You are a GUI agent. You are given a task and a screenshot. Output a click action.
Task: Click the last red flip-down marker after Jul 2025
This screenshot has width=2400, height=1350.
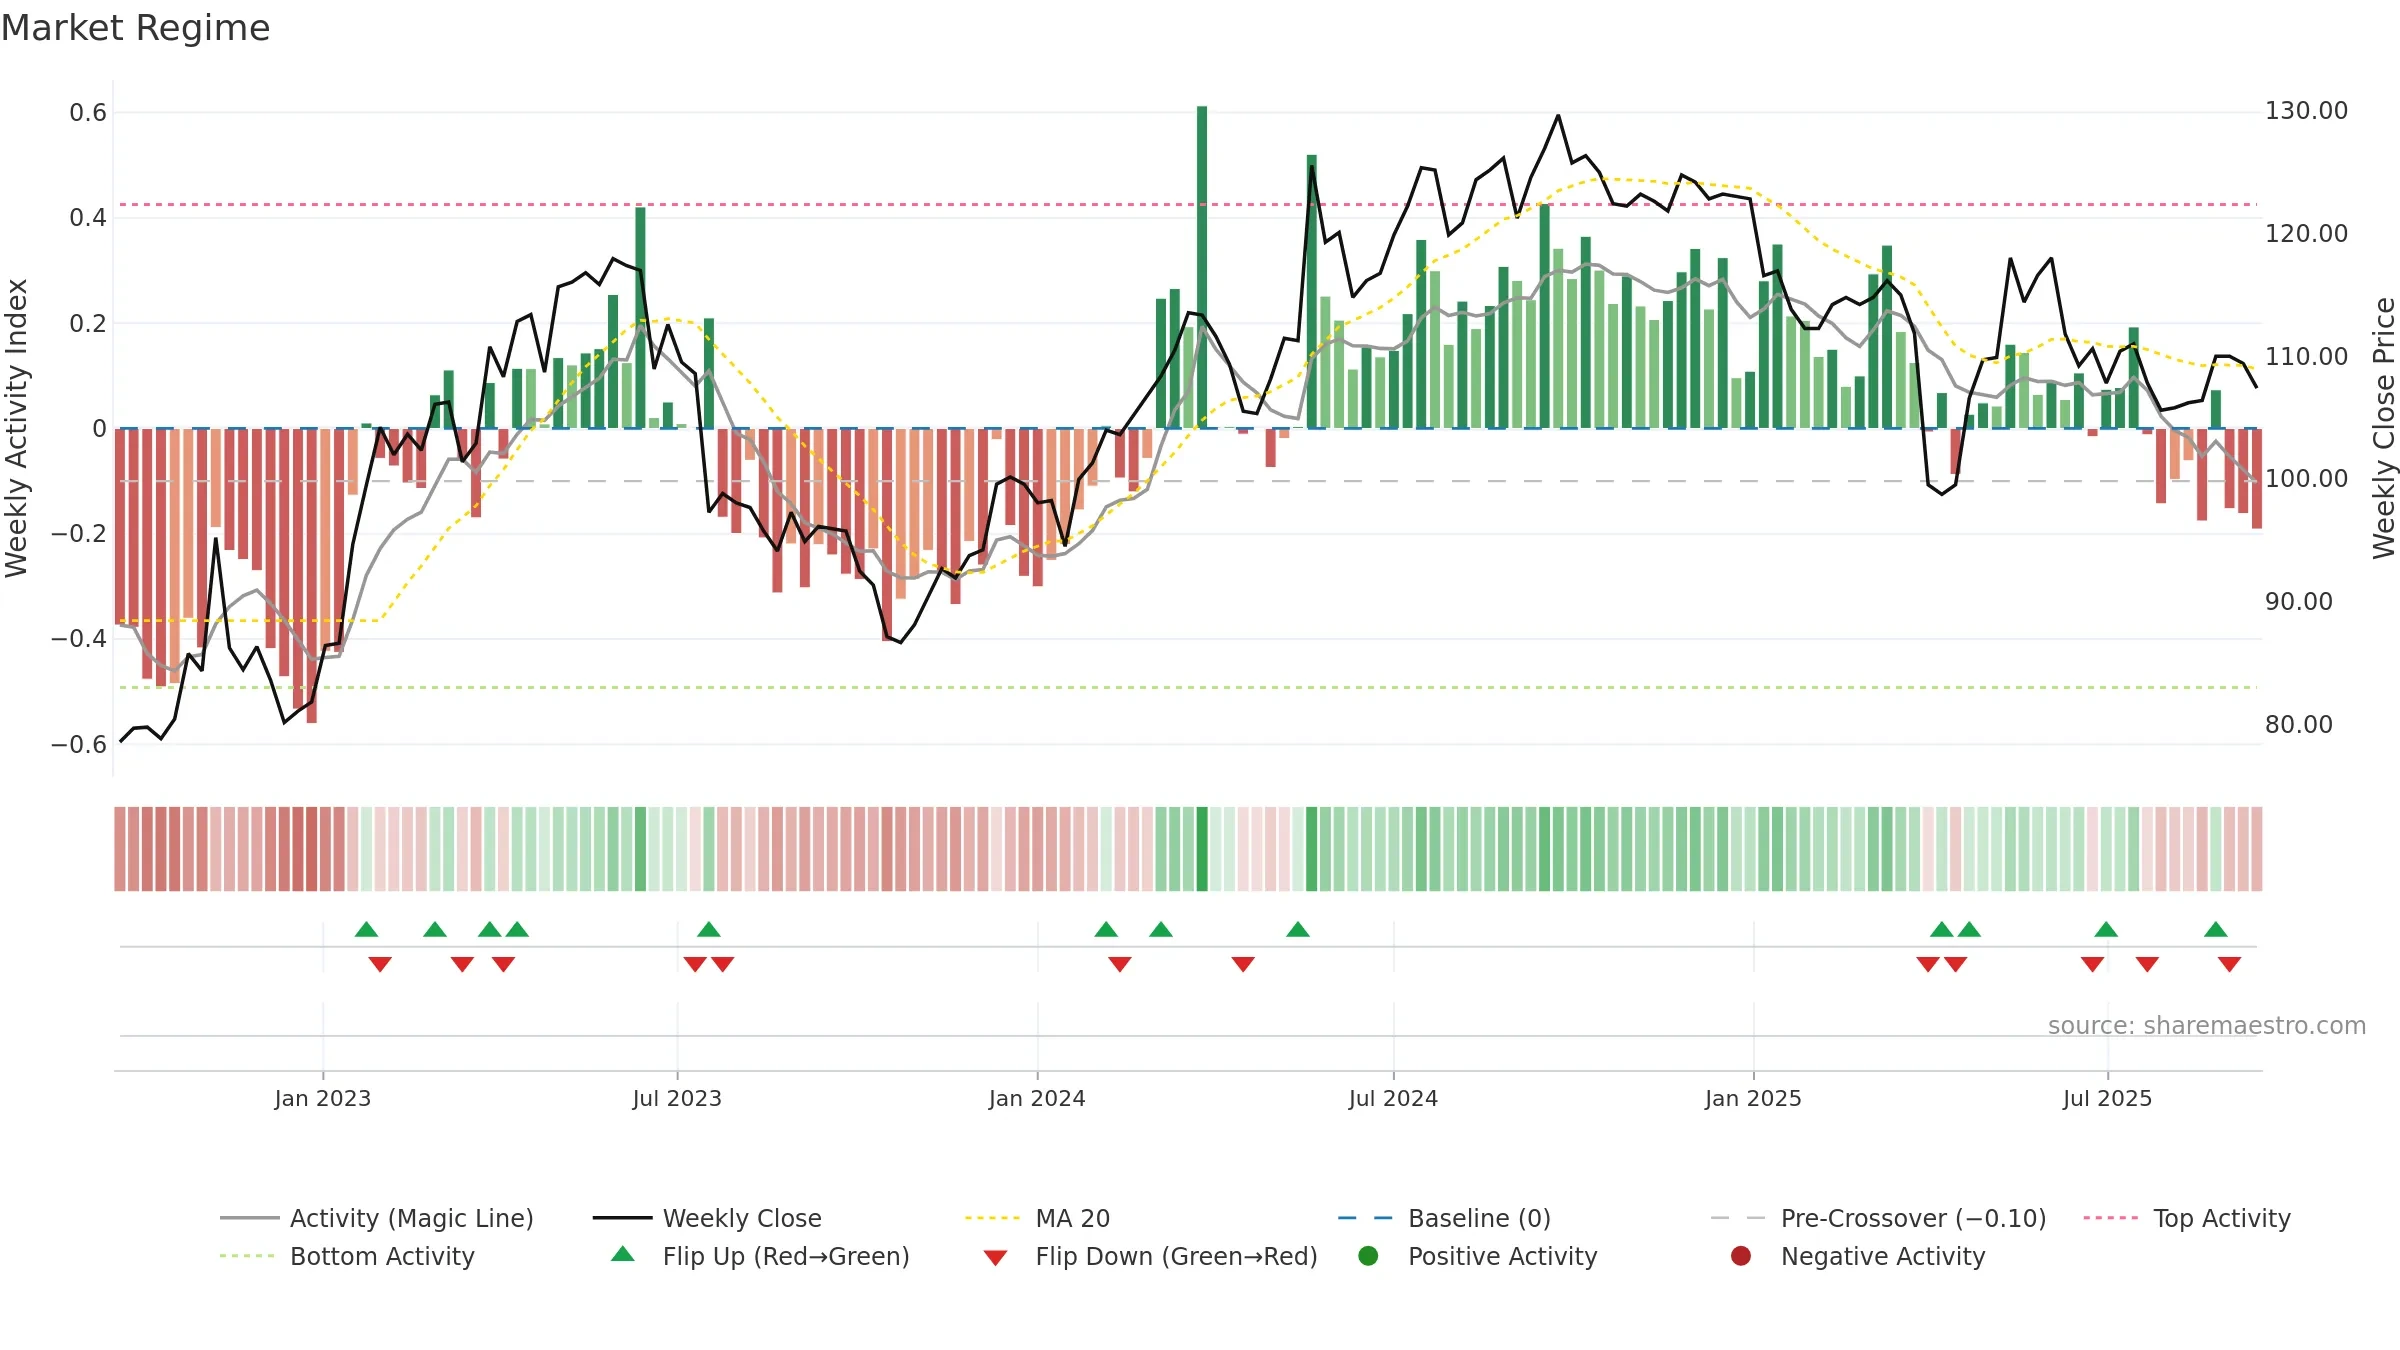coord(2229,964)
